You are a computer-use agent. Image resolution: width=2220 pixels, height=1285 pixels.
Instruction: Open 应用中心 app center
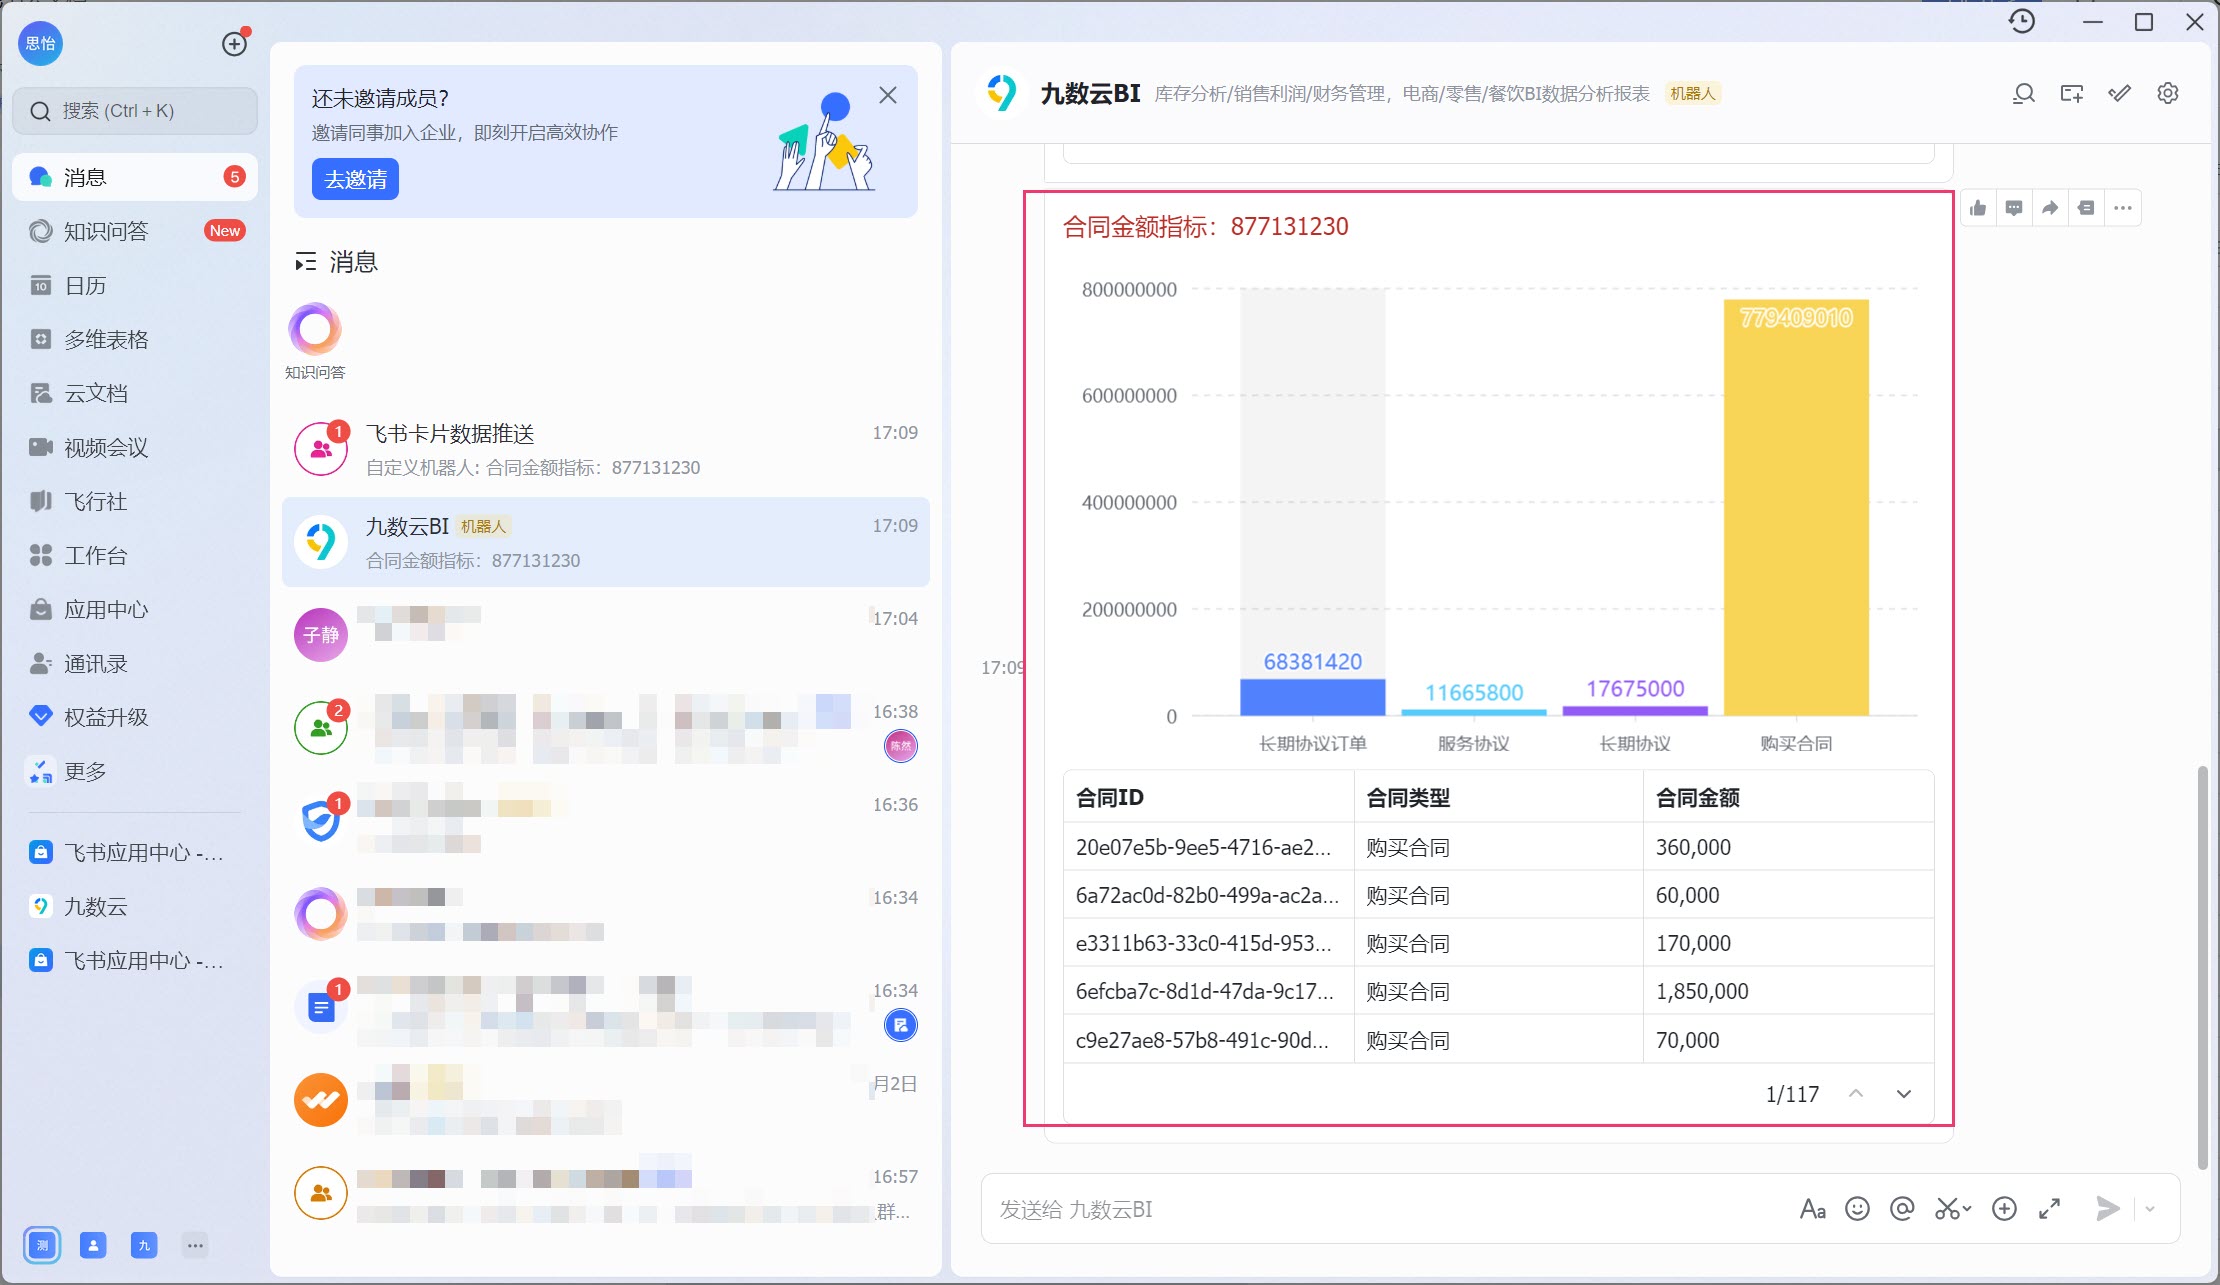coord(135,609)
